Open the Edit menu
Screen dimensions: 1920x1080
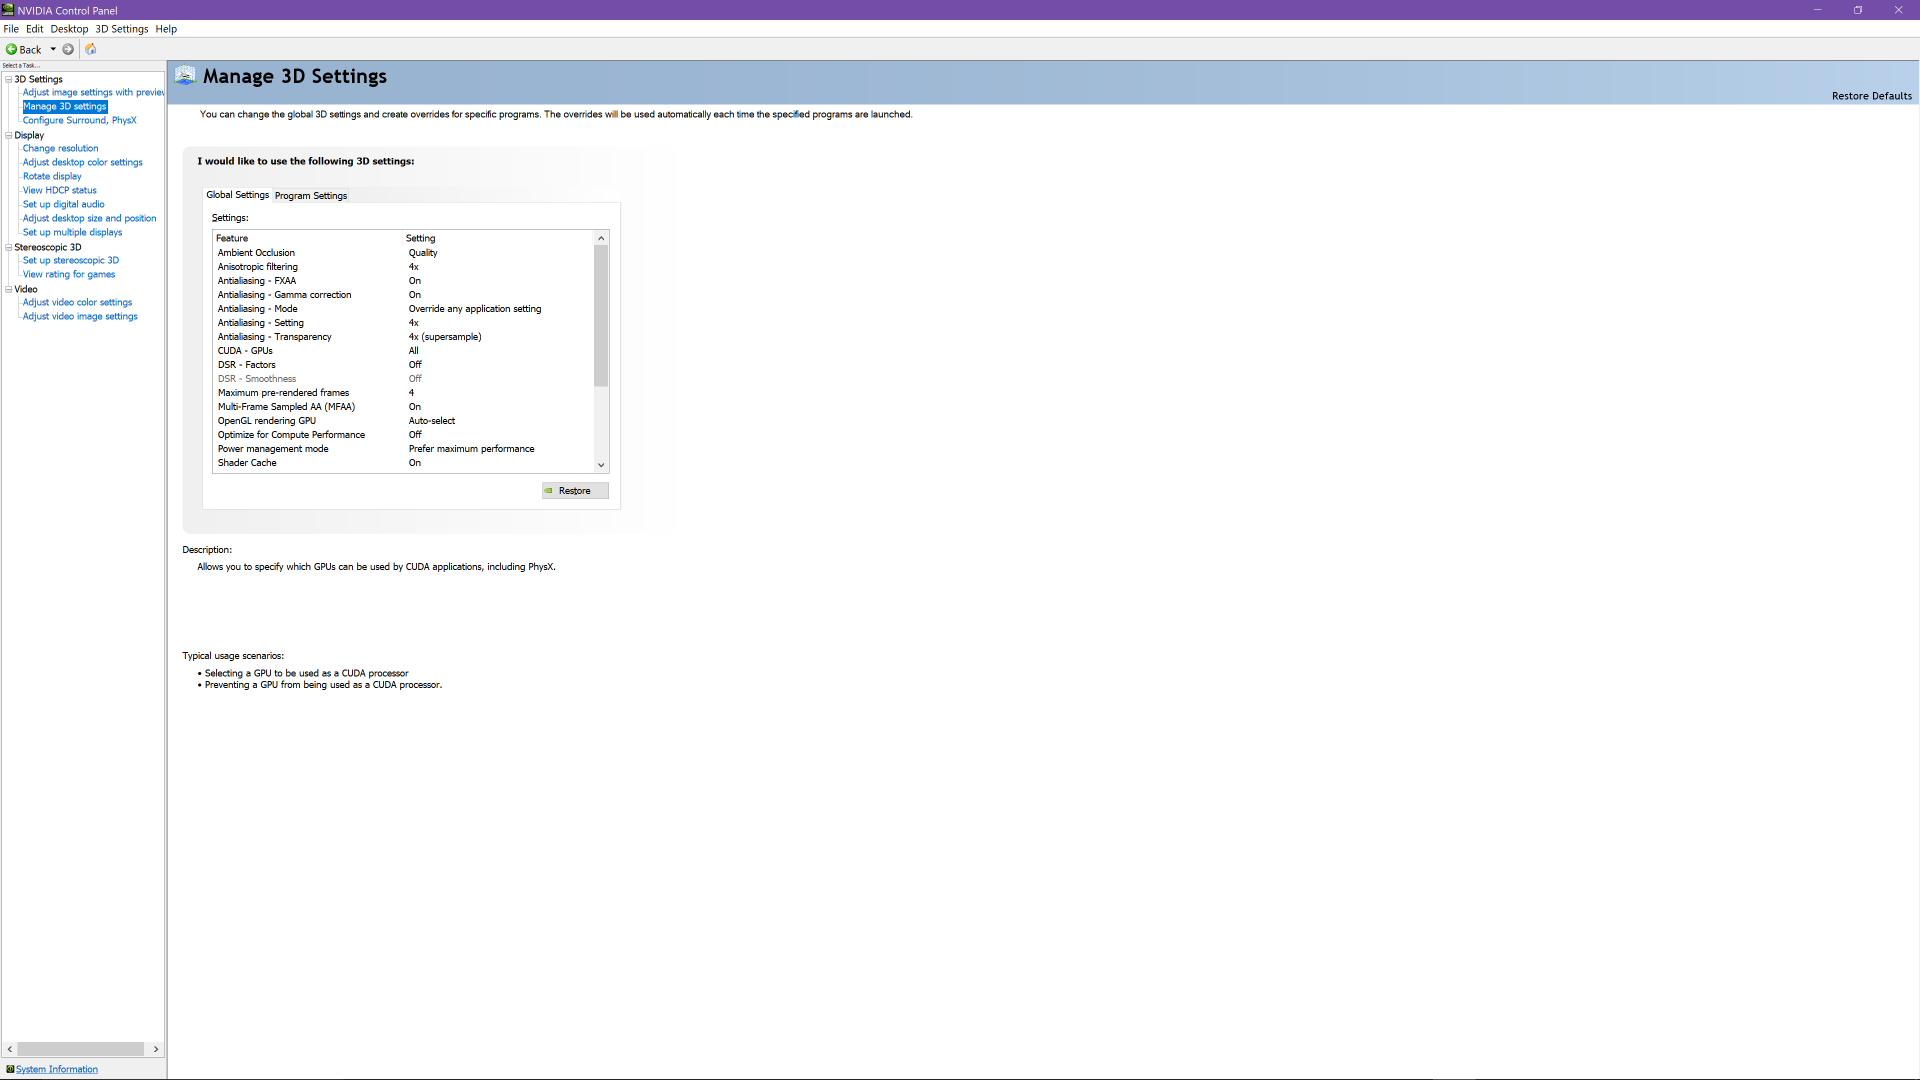click(x=35, y=29)
